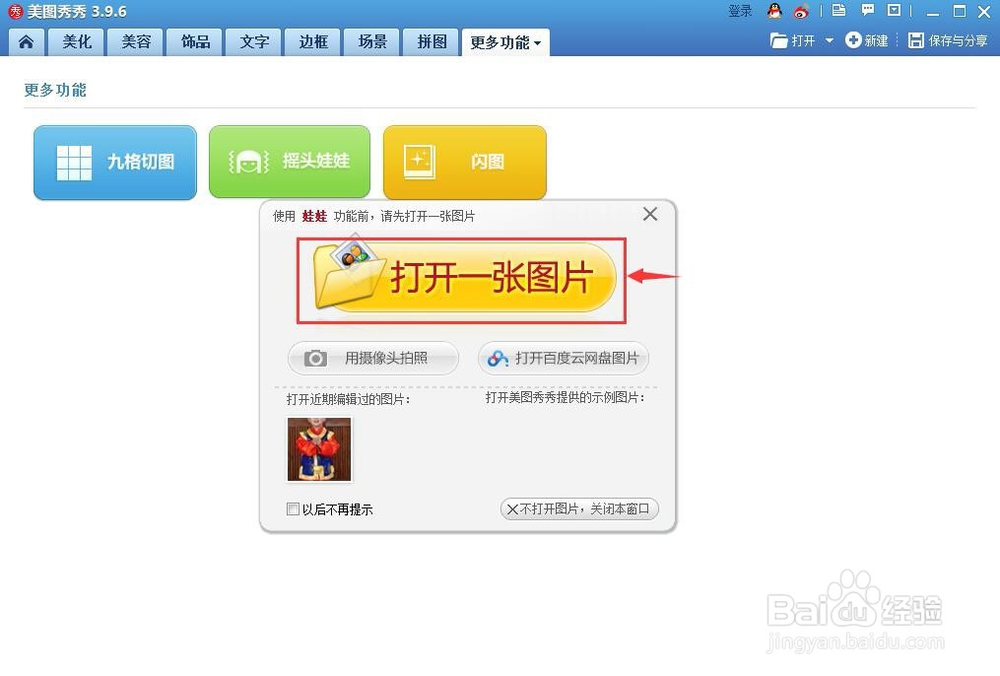Go to the Home tab icon
This screenshot has width=1000, height=676.
coord(26,42)
